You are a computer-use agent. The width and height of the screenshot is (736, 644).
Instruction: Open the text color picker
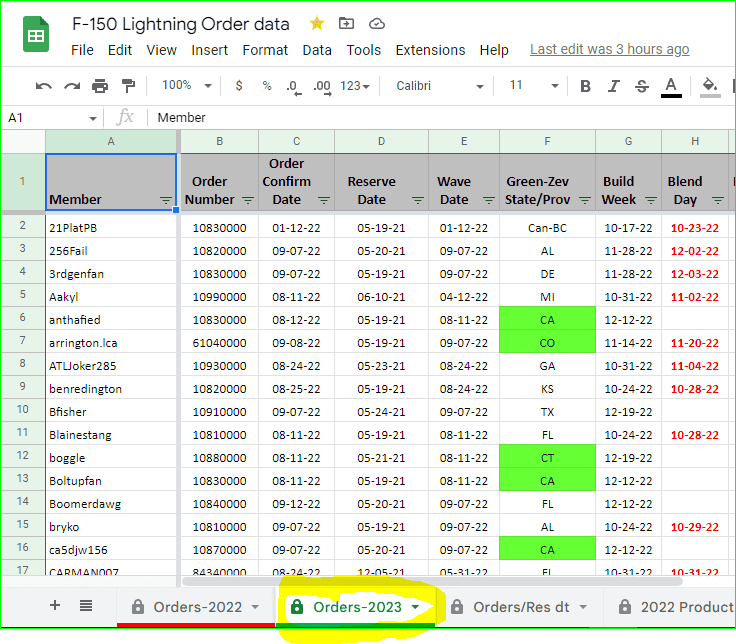tap(671, 86)
